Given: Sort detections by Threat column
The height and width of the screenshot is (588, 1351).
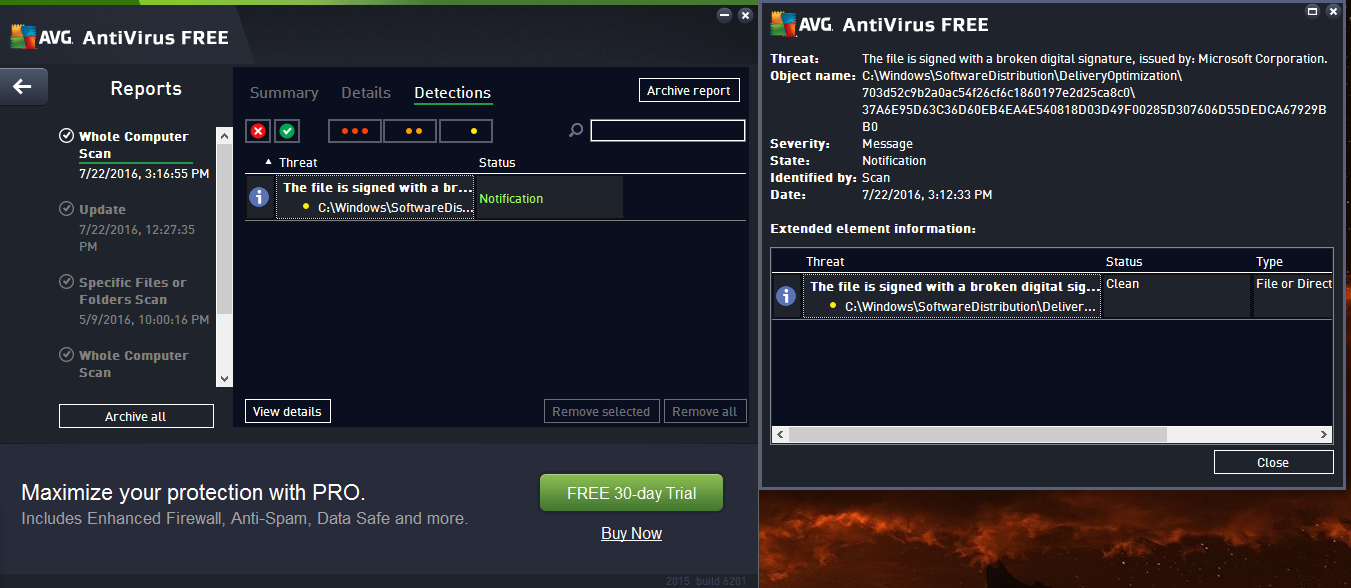Looking at the screenshot, I should tap(298, 162).
